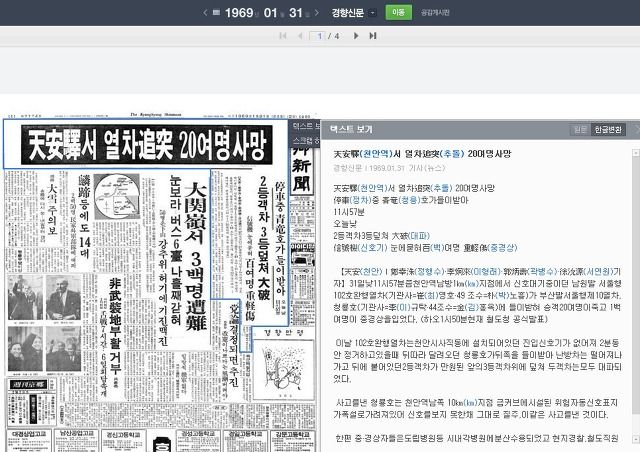640x452 pixels.
Task: Select the 2등객차 3등덮쳐 大破 article column
Action: coord(263,239)
